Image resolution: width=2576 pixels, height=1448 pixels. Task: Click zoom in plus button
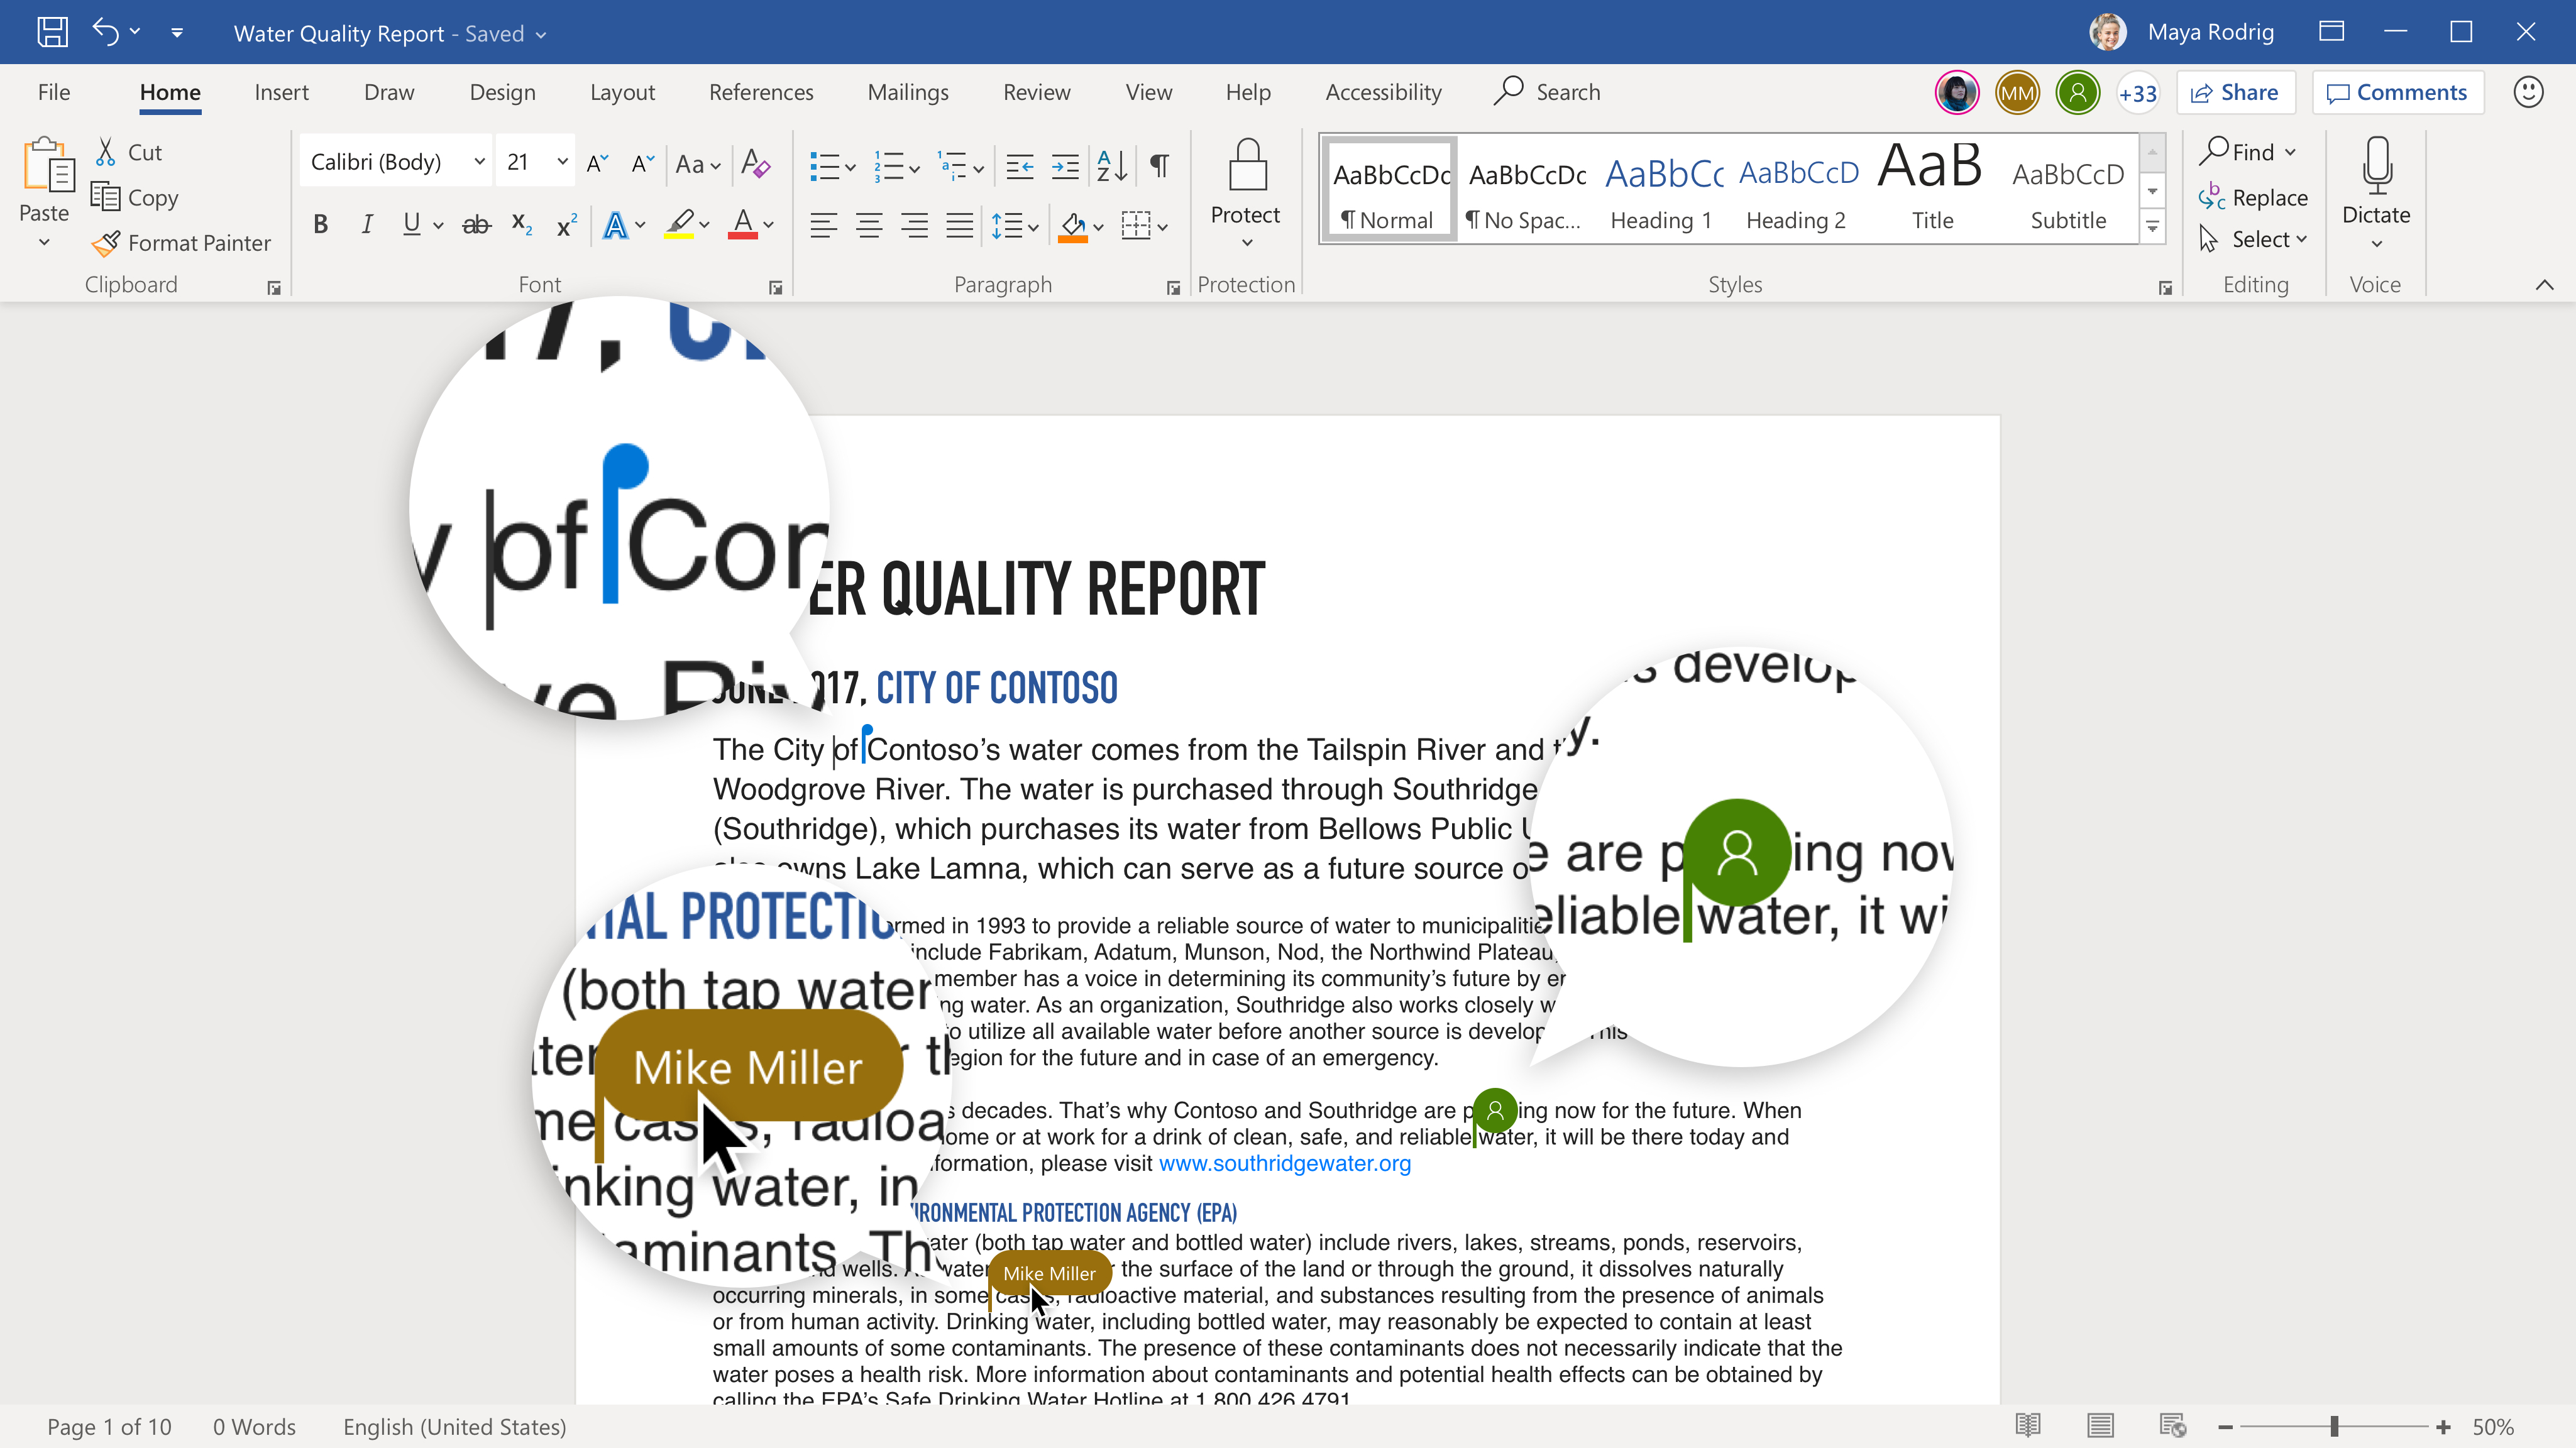(x=2443, y=1426)
